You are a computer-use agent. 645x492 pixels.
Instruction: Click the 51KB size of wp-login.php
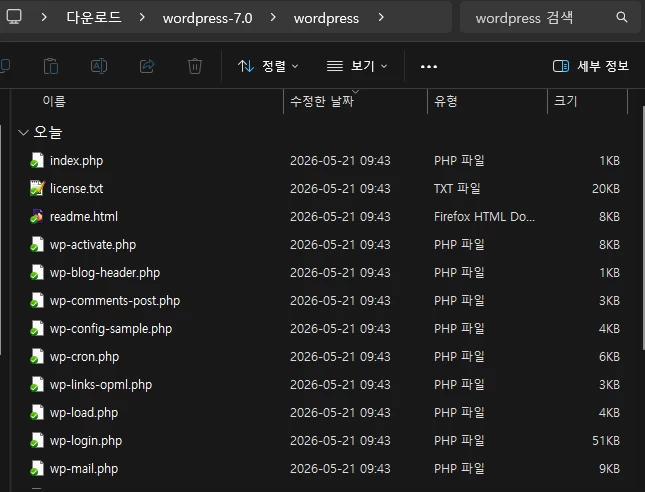pos(606,441)
